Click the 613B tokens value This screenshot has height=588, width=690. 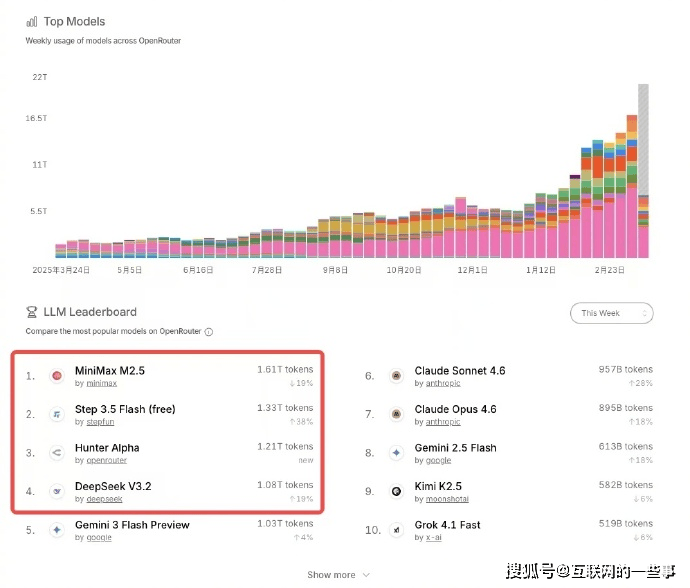626,446
